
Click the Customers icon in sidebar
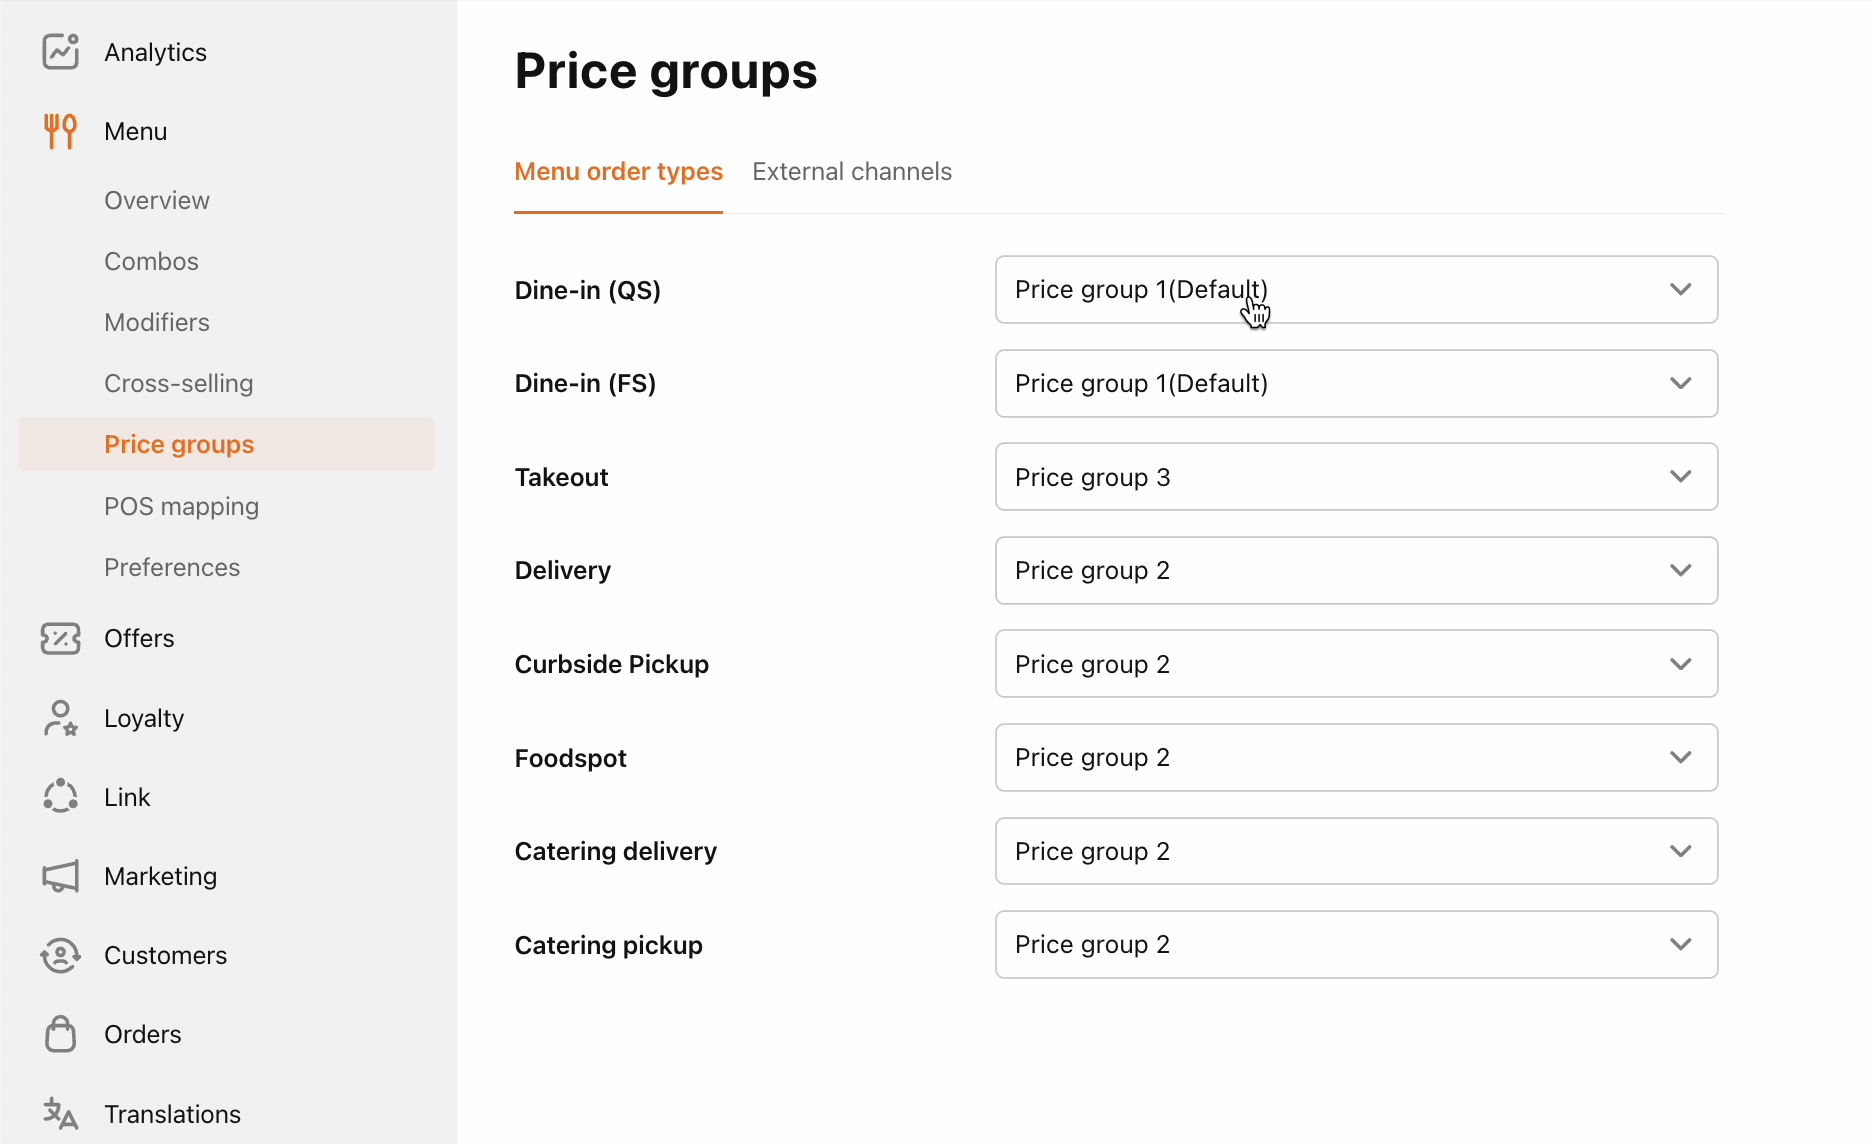pyautogui.click(x=60, y=955)
